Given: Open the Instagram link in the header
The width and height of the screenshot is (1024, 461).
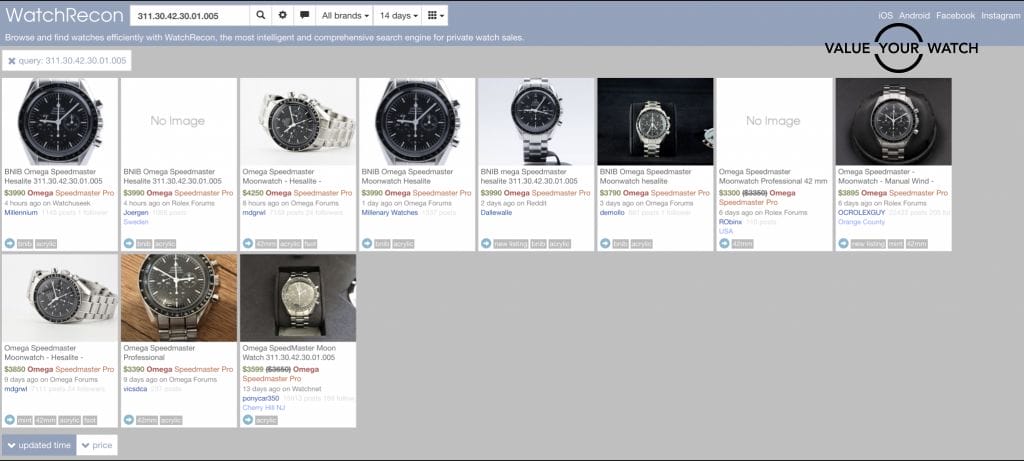Looking at the screenshot, I should [1000, 16].
